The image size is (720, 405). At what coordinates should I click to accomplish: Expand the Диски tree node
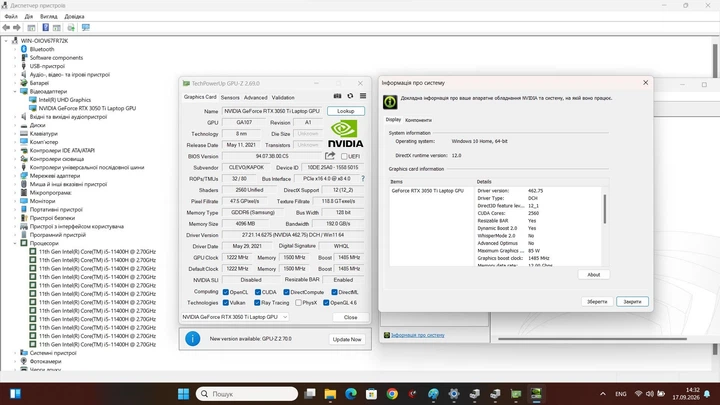click(x=15, y=125)
